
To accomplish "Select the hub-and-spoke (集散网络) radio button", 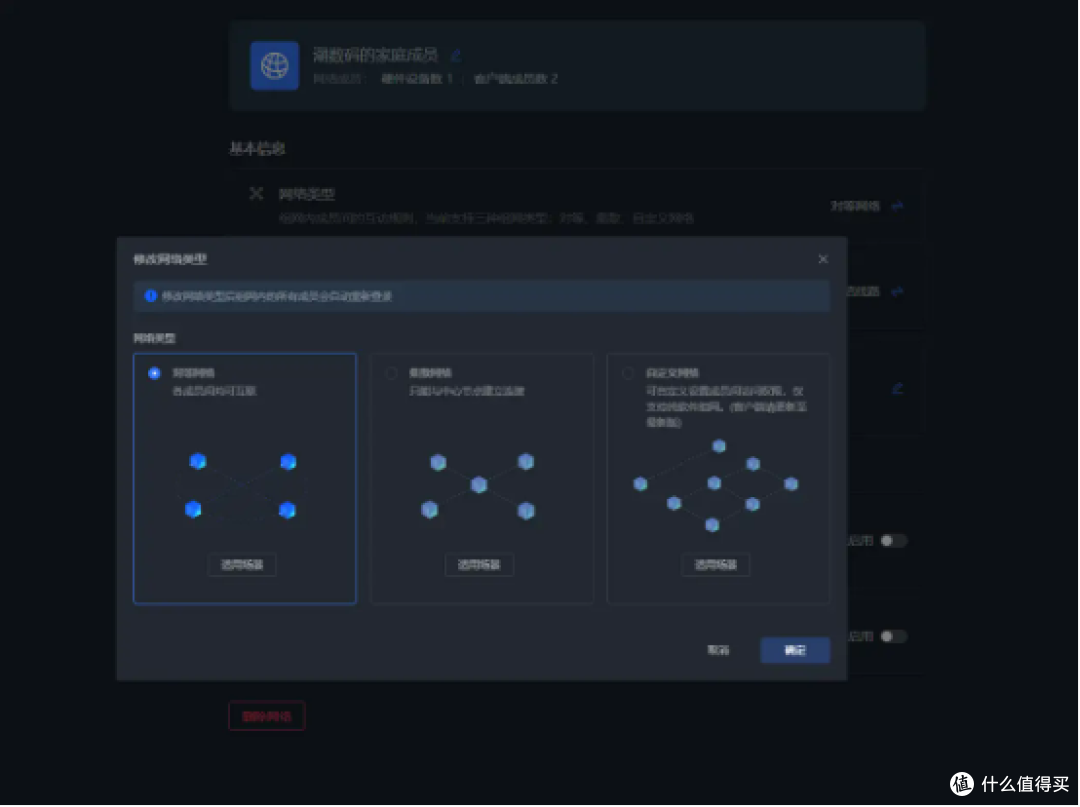I will (391, 373).
